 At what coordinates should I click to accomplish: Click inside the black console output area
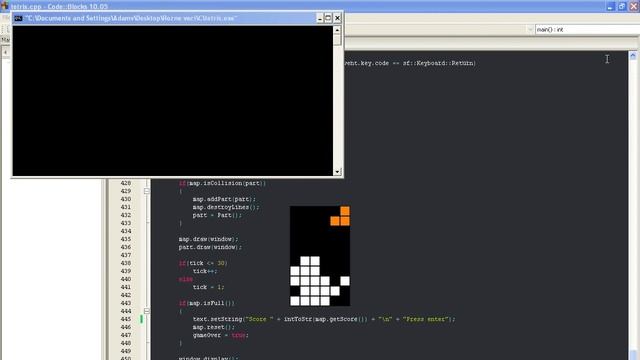(173, 101)
